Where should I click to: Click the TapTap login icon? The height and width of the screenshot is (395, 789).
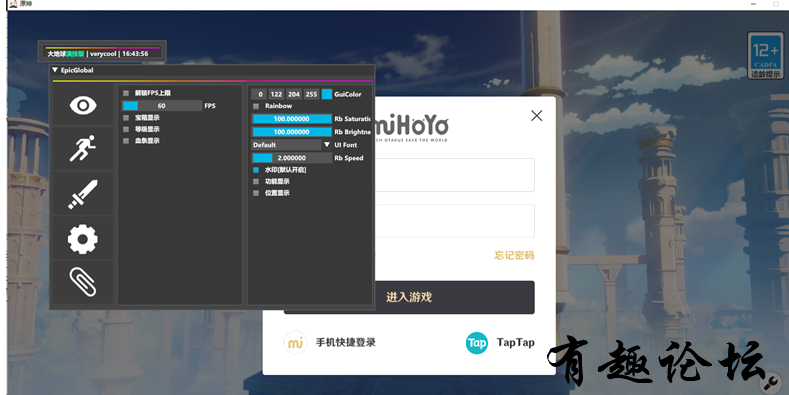[477, 343]
